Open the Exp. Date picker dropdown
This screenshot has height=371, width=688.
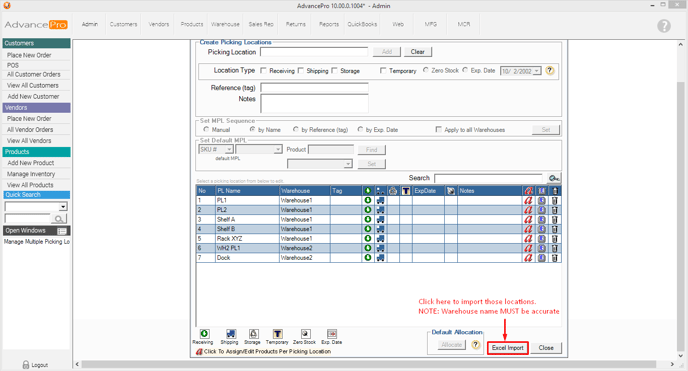537,71
